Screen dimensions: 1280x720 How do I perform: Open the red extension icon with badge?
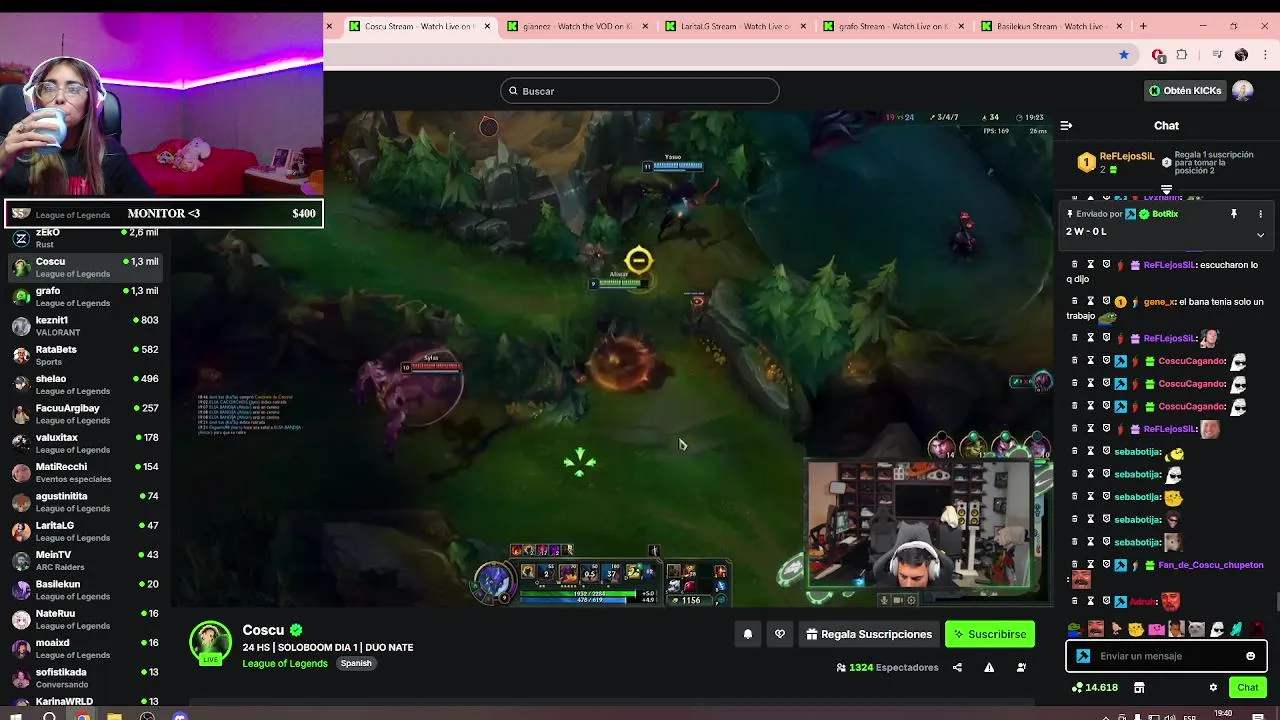(x=1158, y=55)
